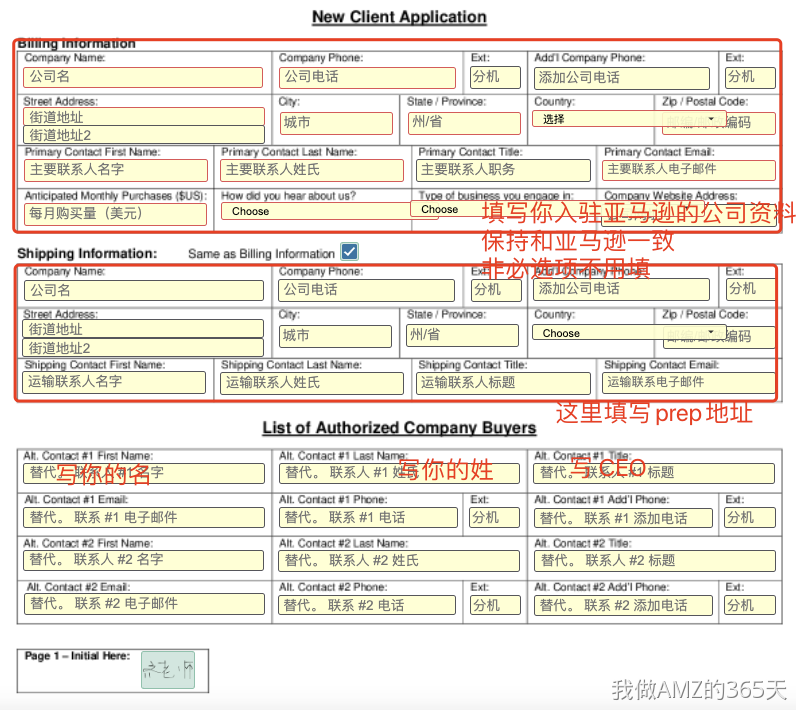Click Shipping Contact Title field

503,383
